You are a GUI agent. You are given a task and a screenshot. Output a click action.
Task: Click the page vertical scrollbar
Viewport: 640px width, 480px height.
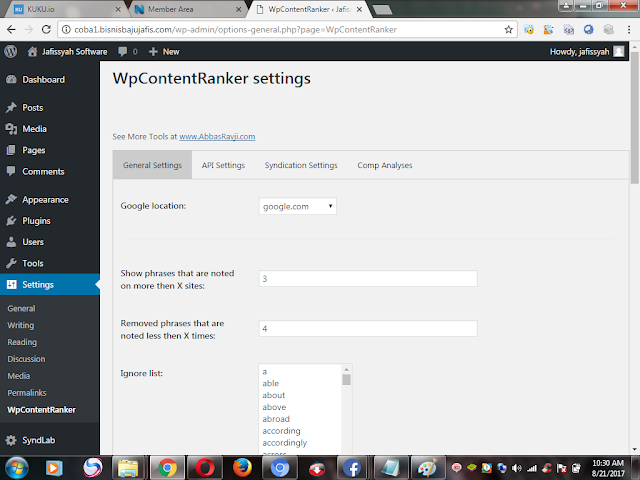click(635, 117)
